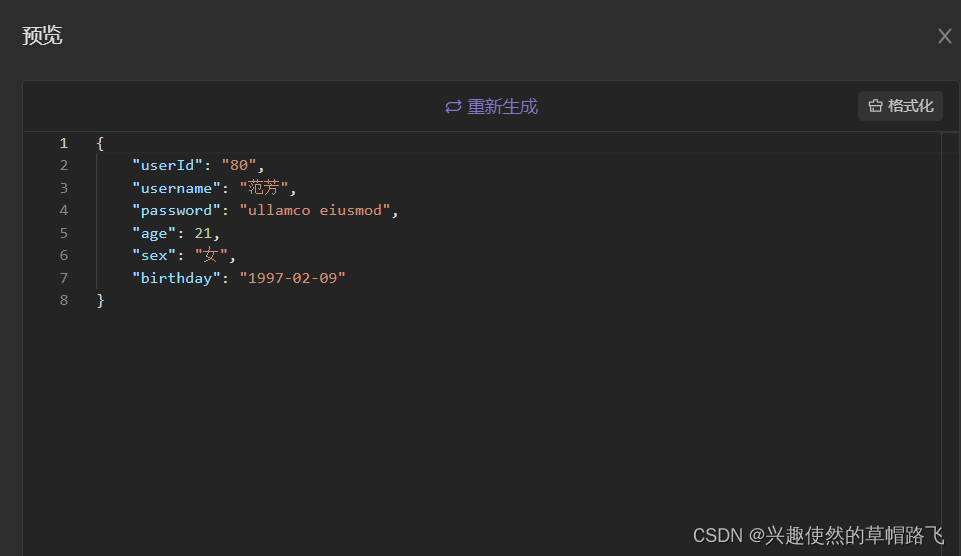
Task: Click line number 1 in gutter
Action: click(x=64, y=143)
